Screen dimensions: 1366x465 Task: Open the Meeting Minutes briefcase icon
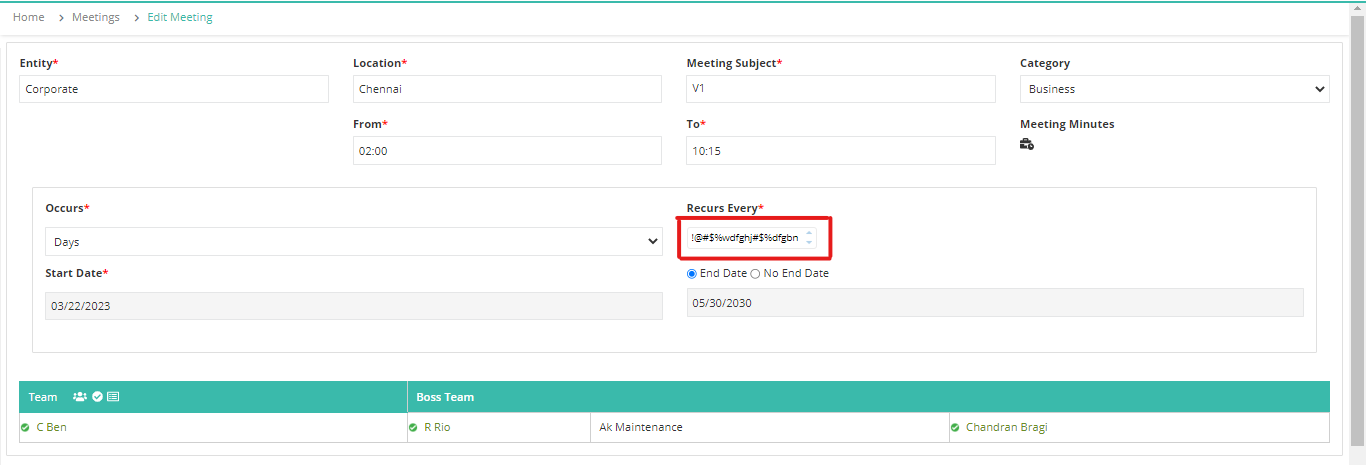tap(1026, 145)
